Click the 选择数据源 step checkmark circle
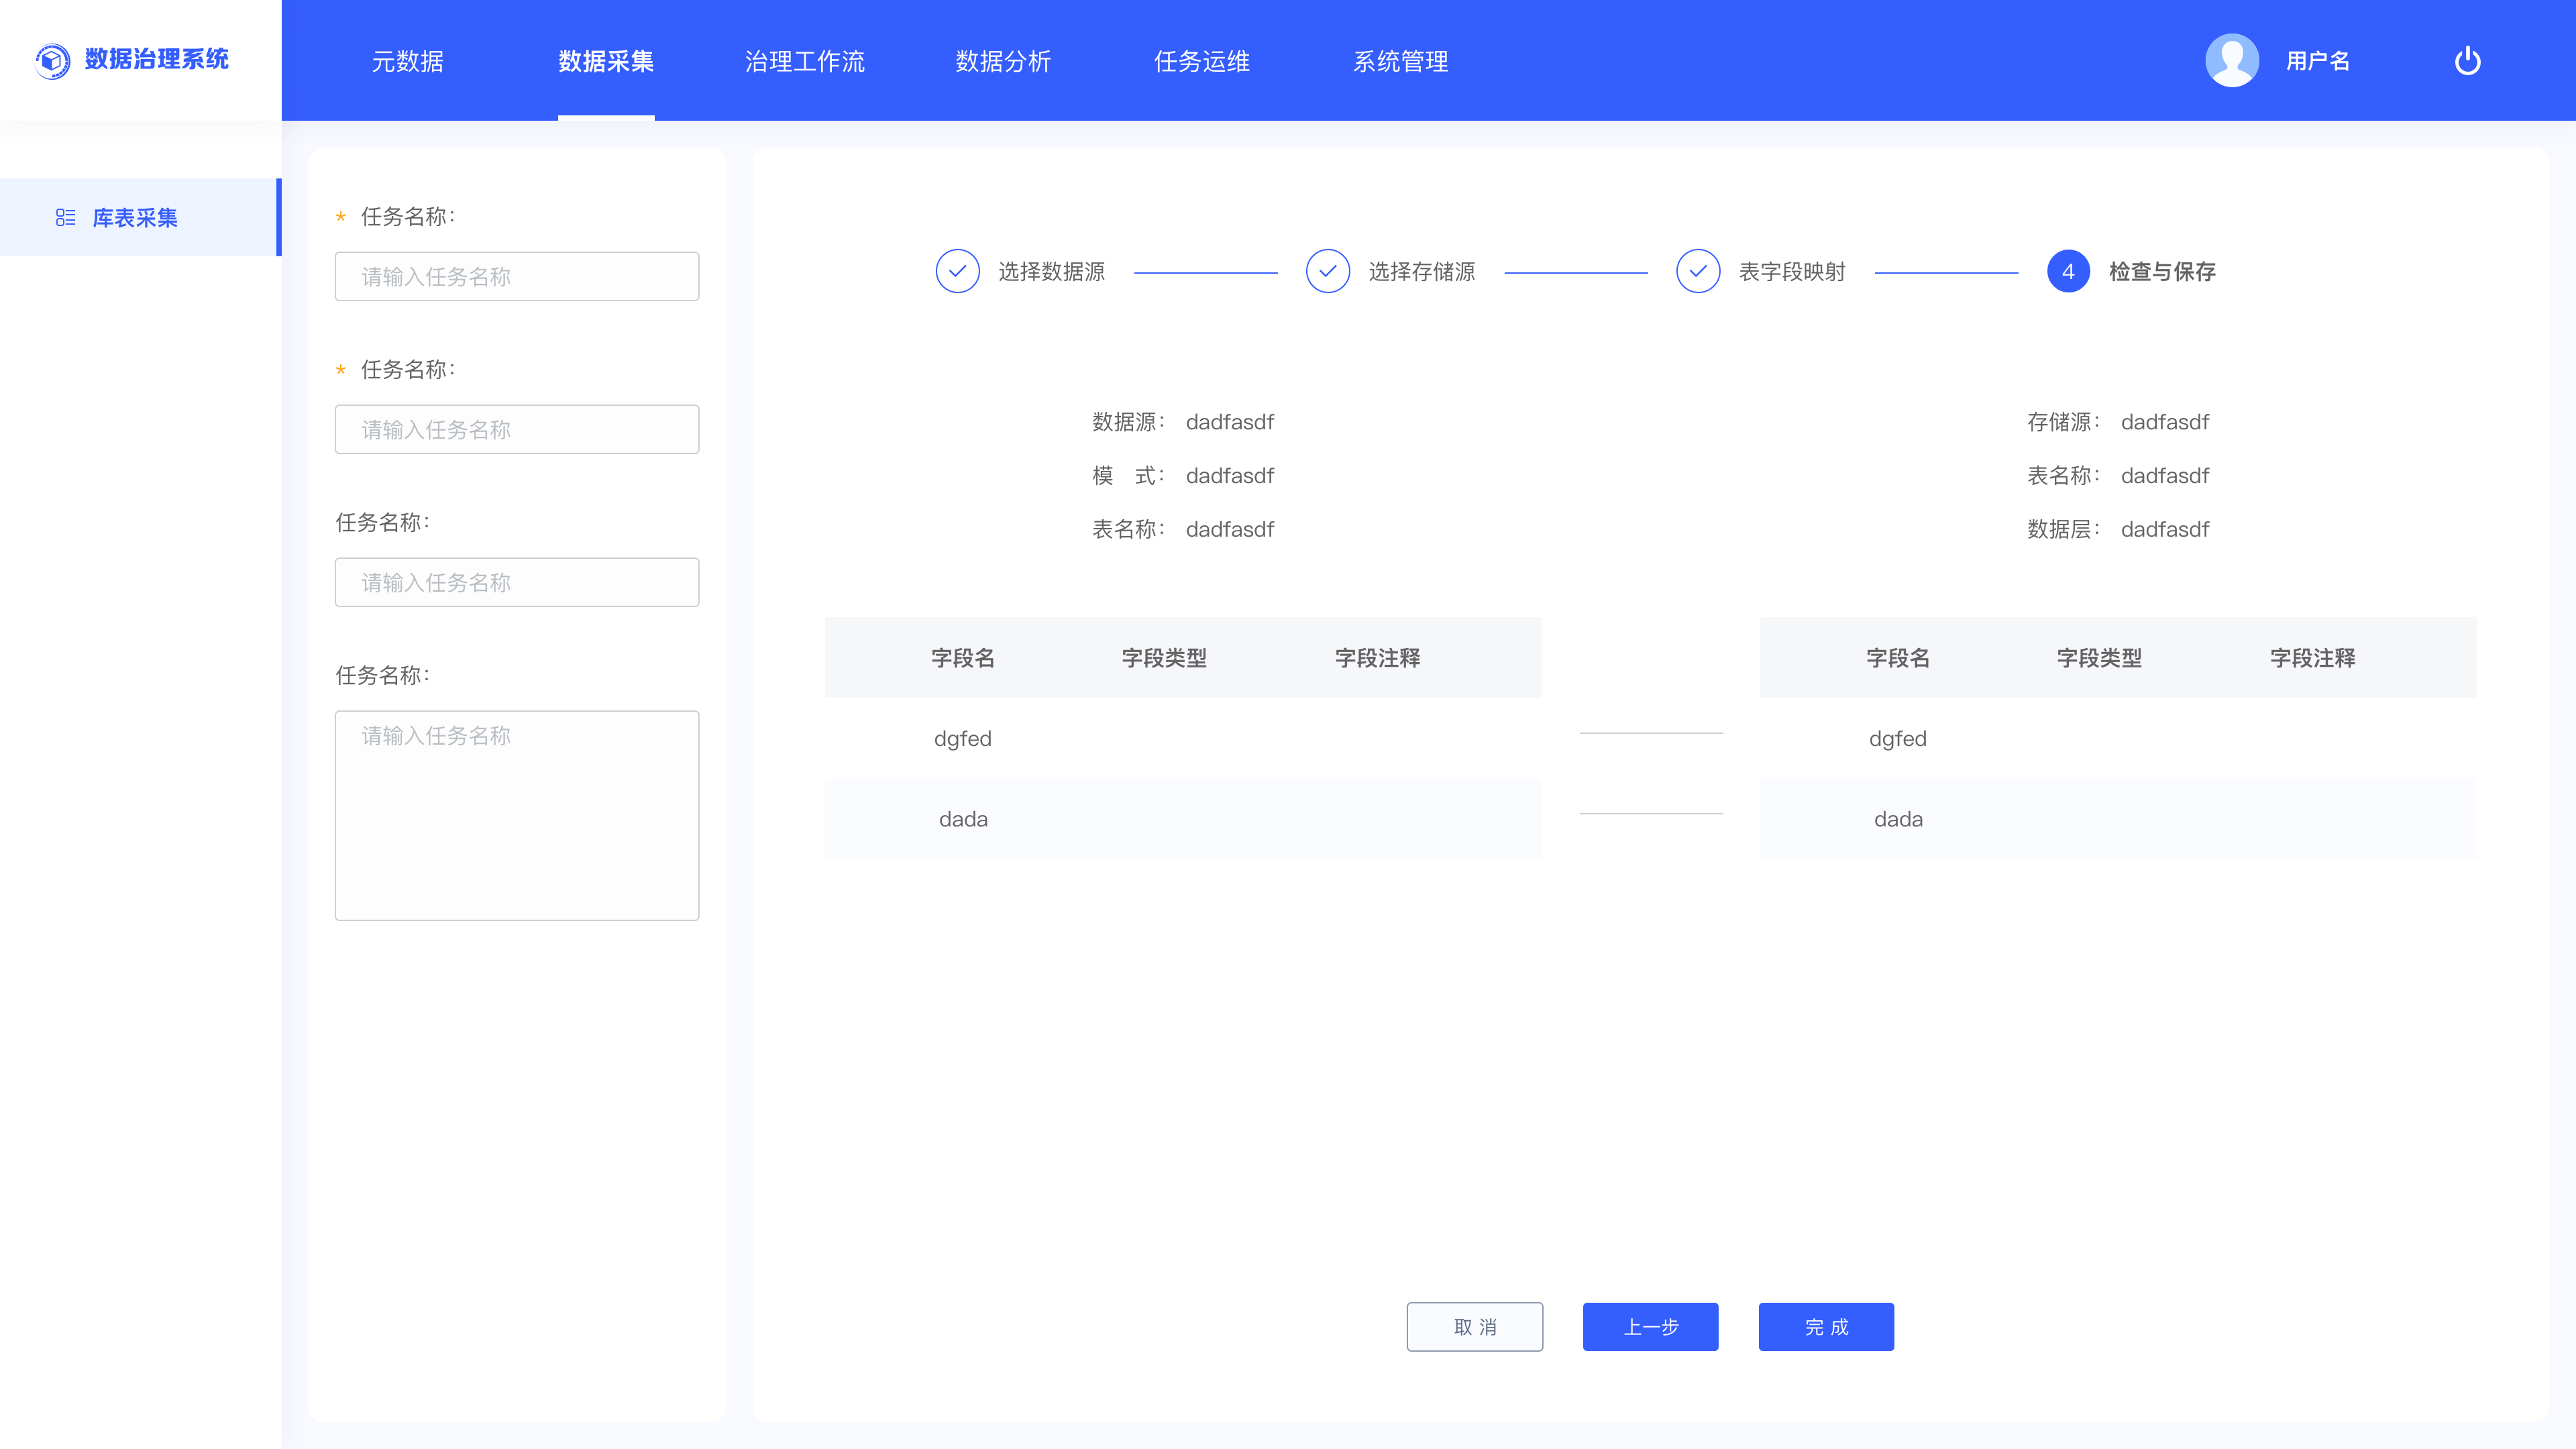 (957, 271)
